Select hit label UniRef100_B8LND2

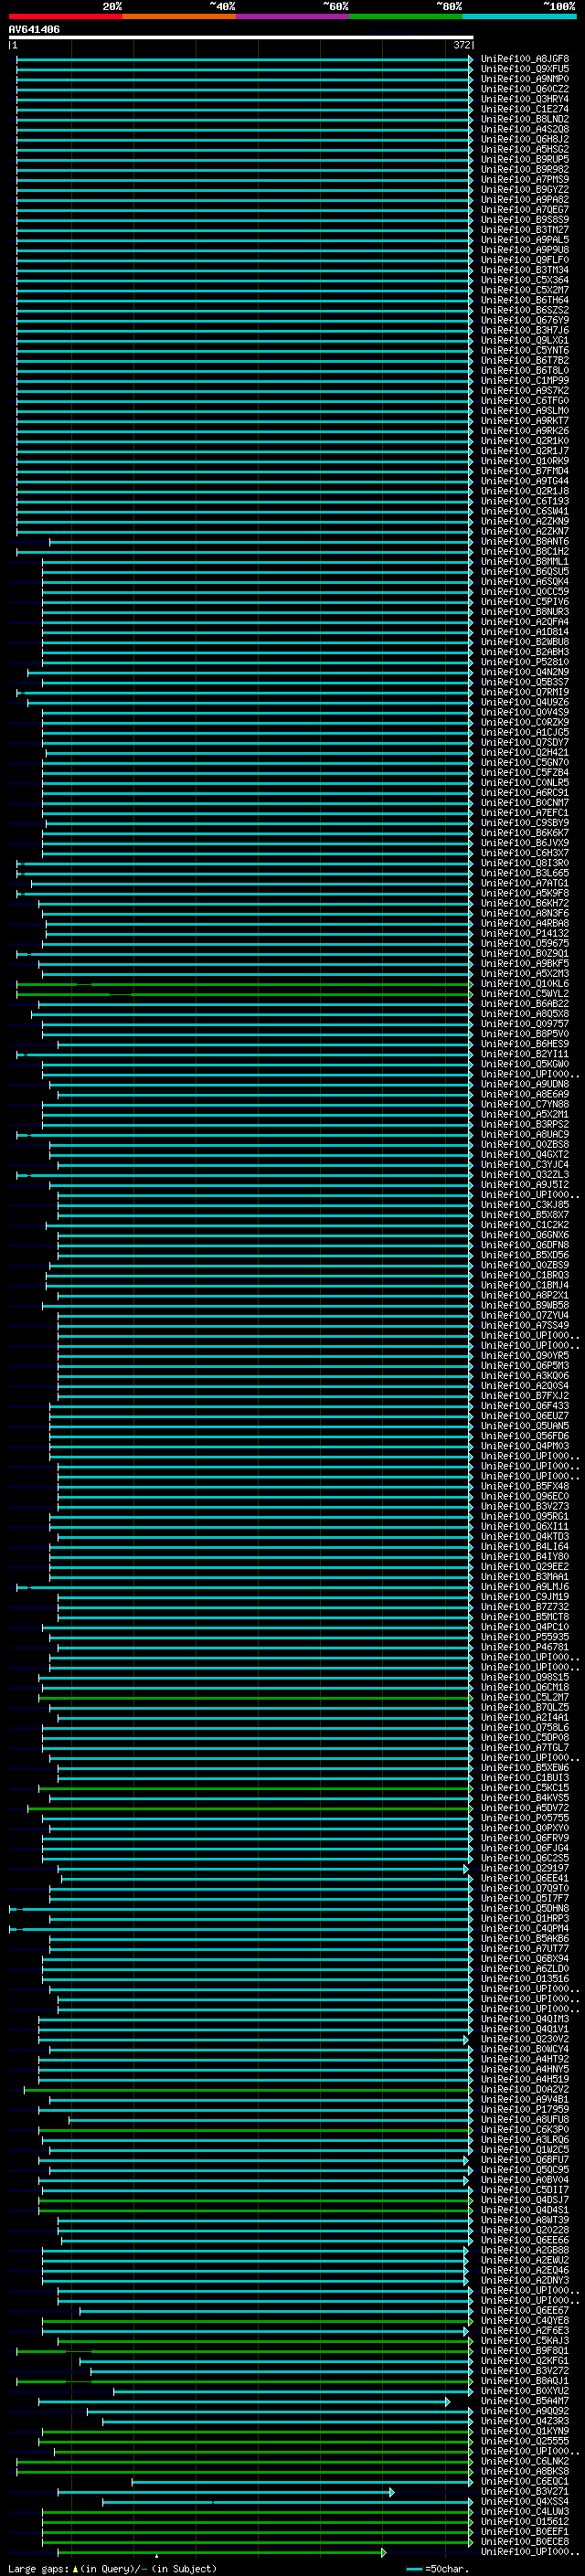click(x=525, y=119)
